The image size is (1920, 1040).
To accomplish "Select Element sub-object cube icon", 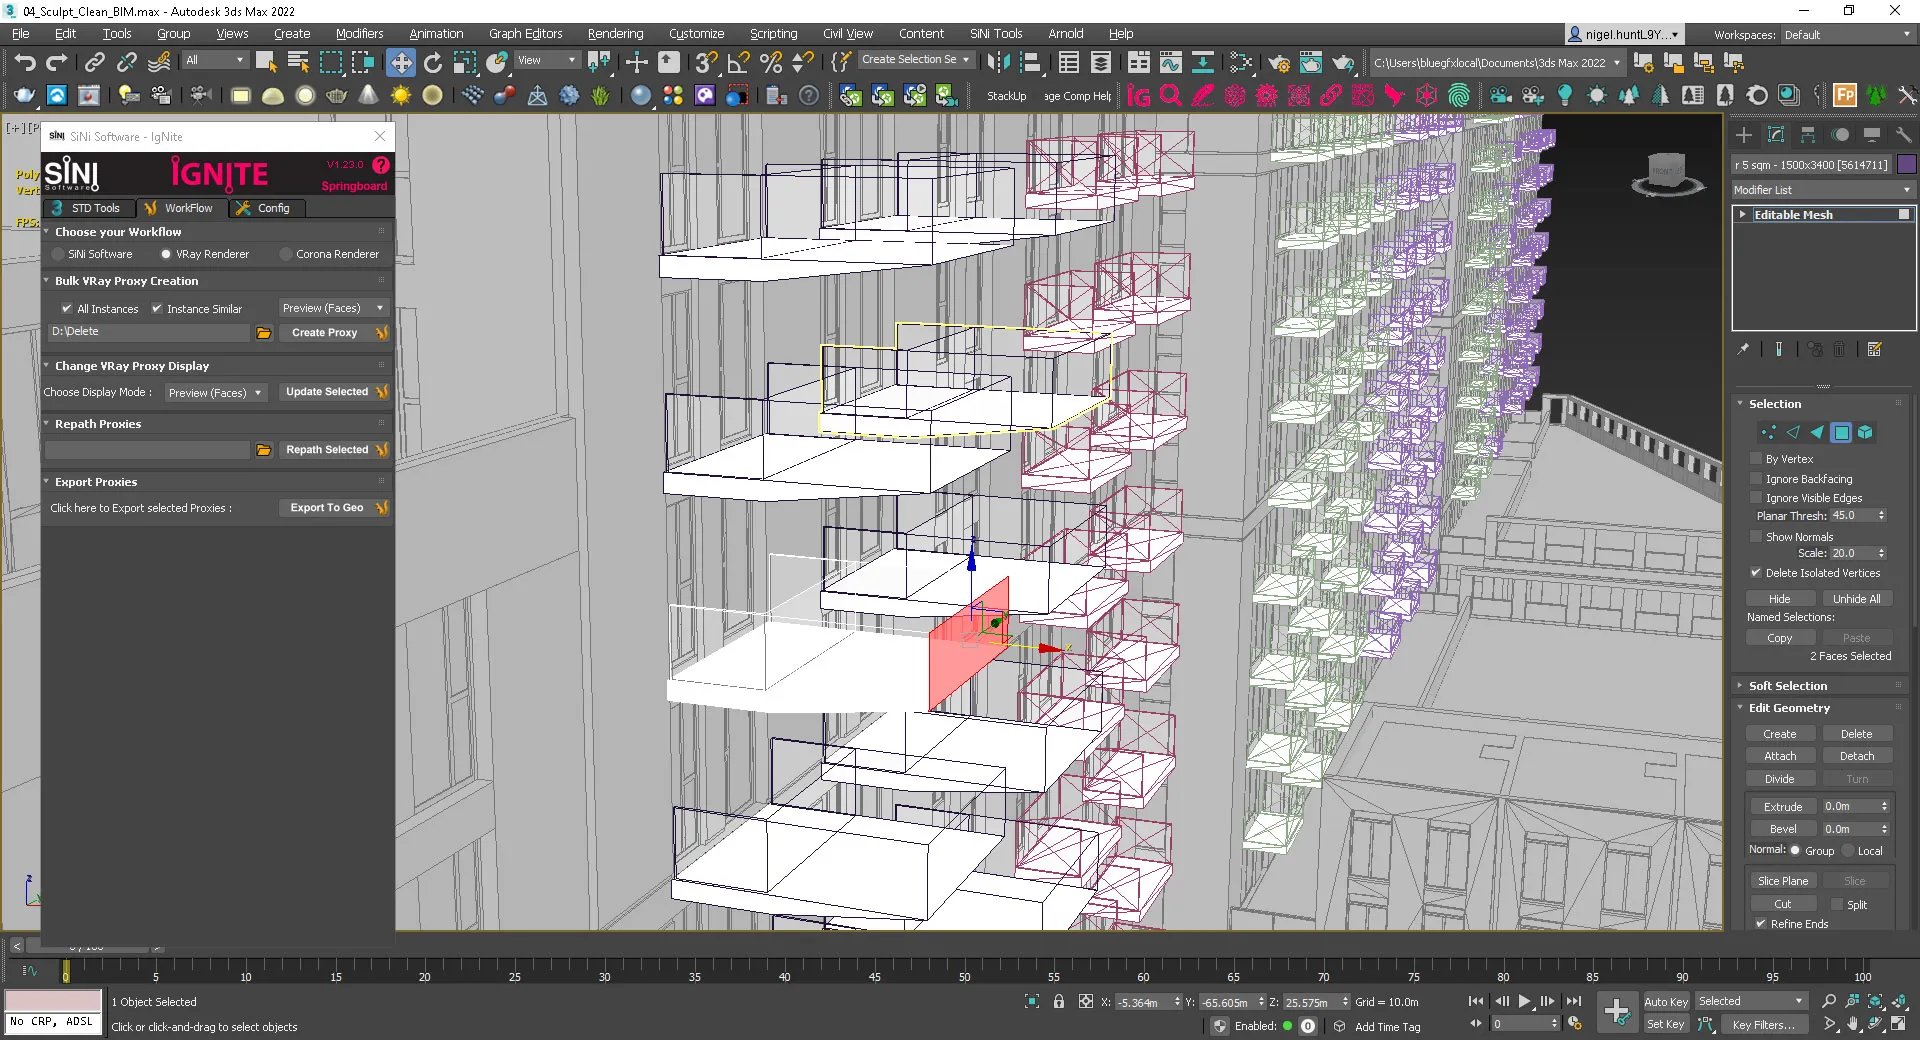I will point(1865,433).
